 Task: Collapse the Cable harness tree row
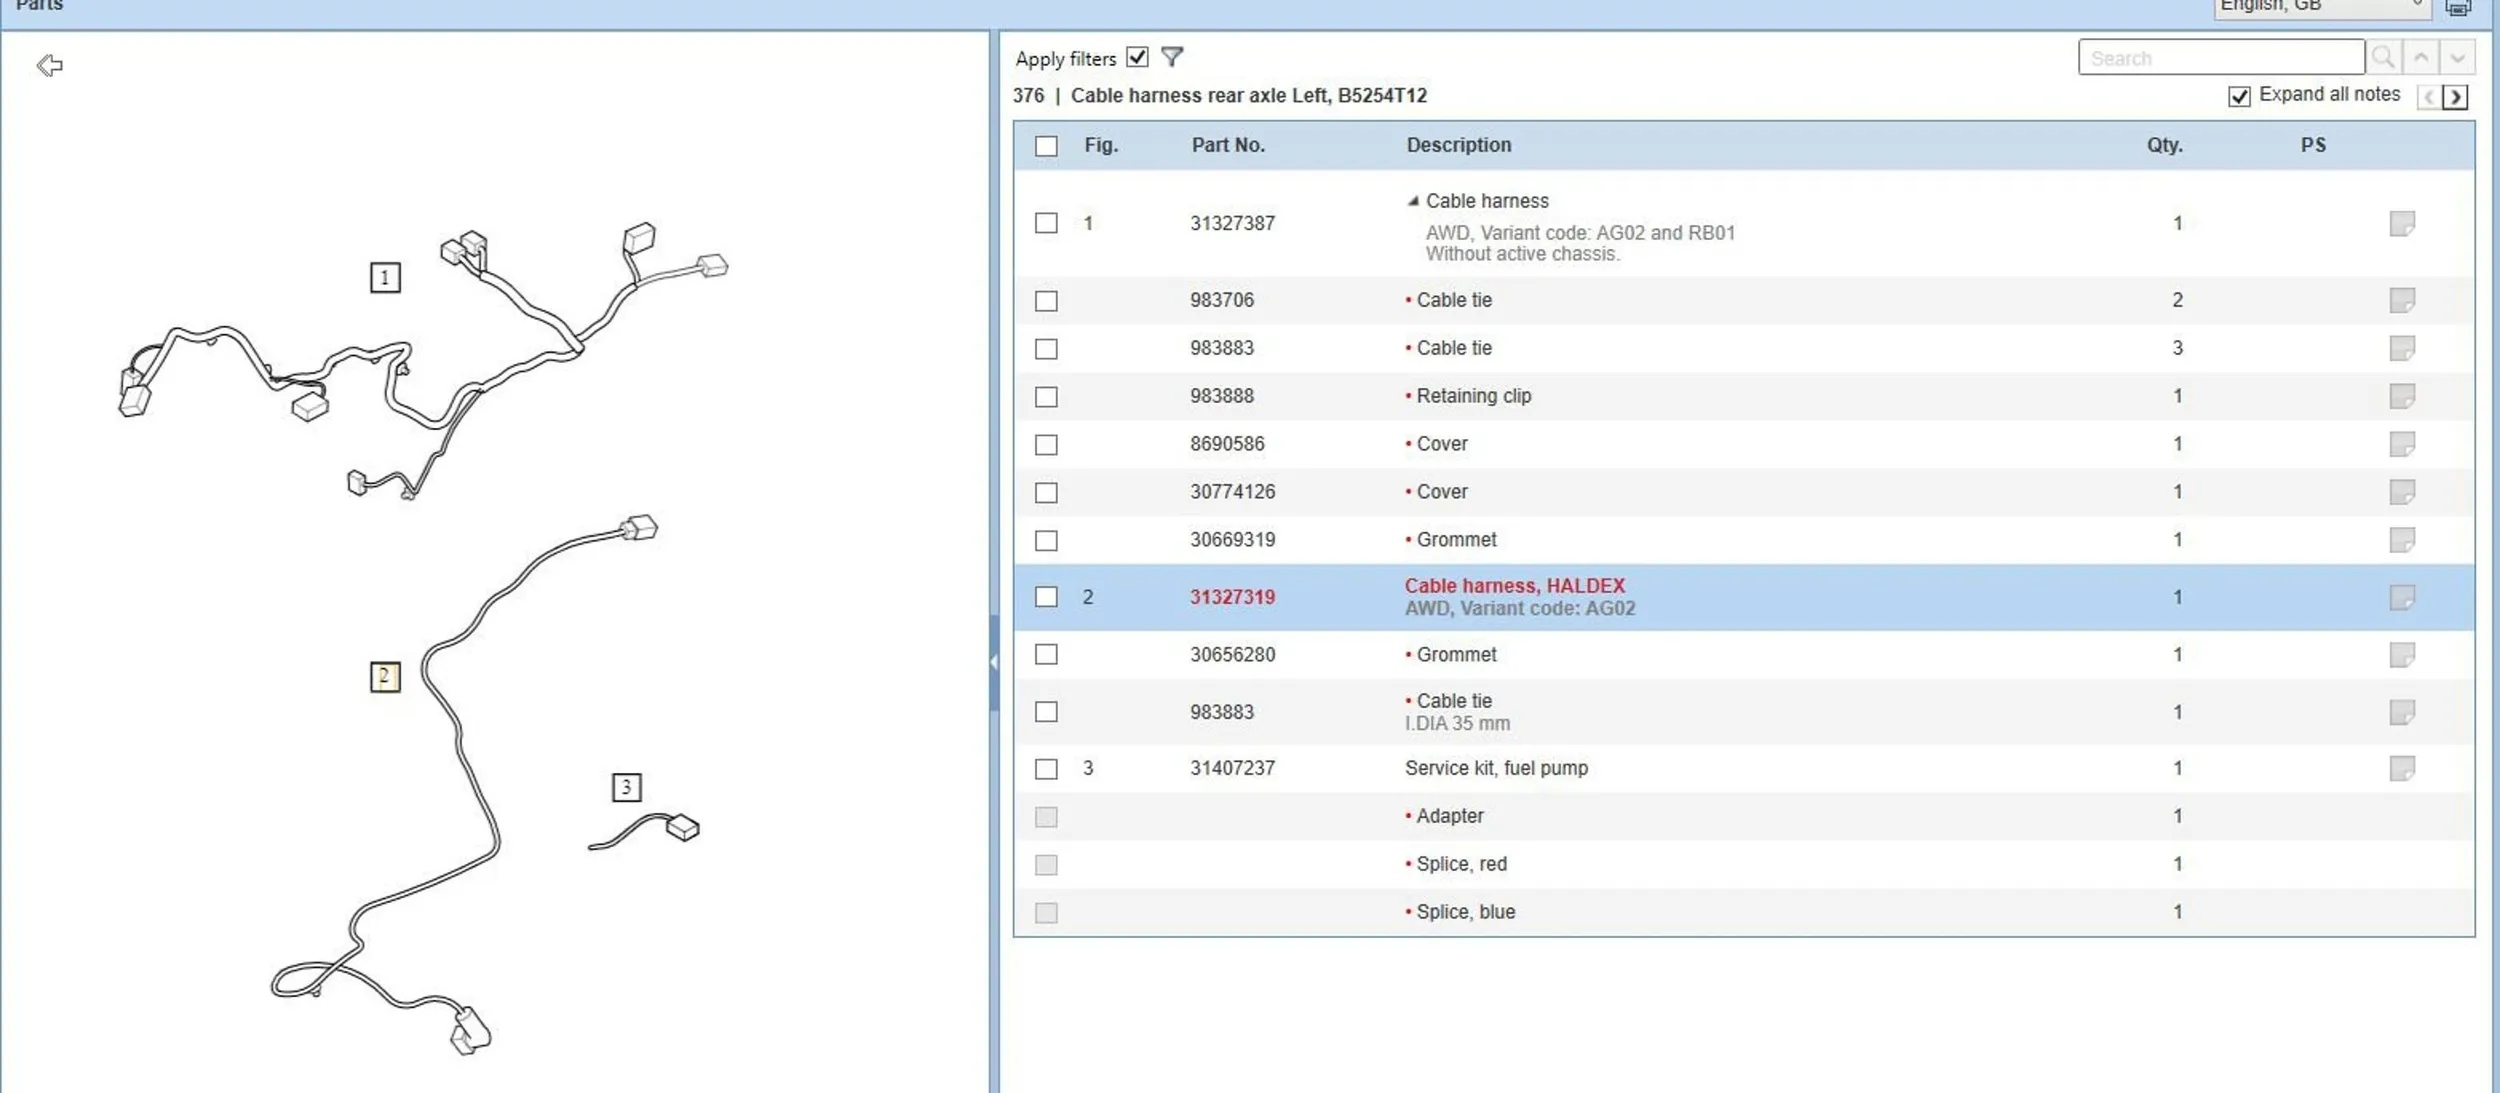coord(1413,201)
